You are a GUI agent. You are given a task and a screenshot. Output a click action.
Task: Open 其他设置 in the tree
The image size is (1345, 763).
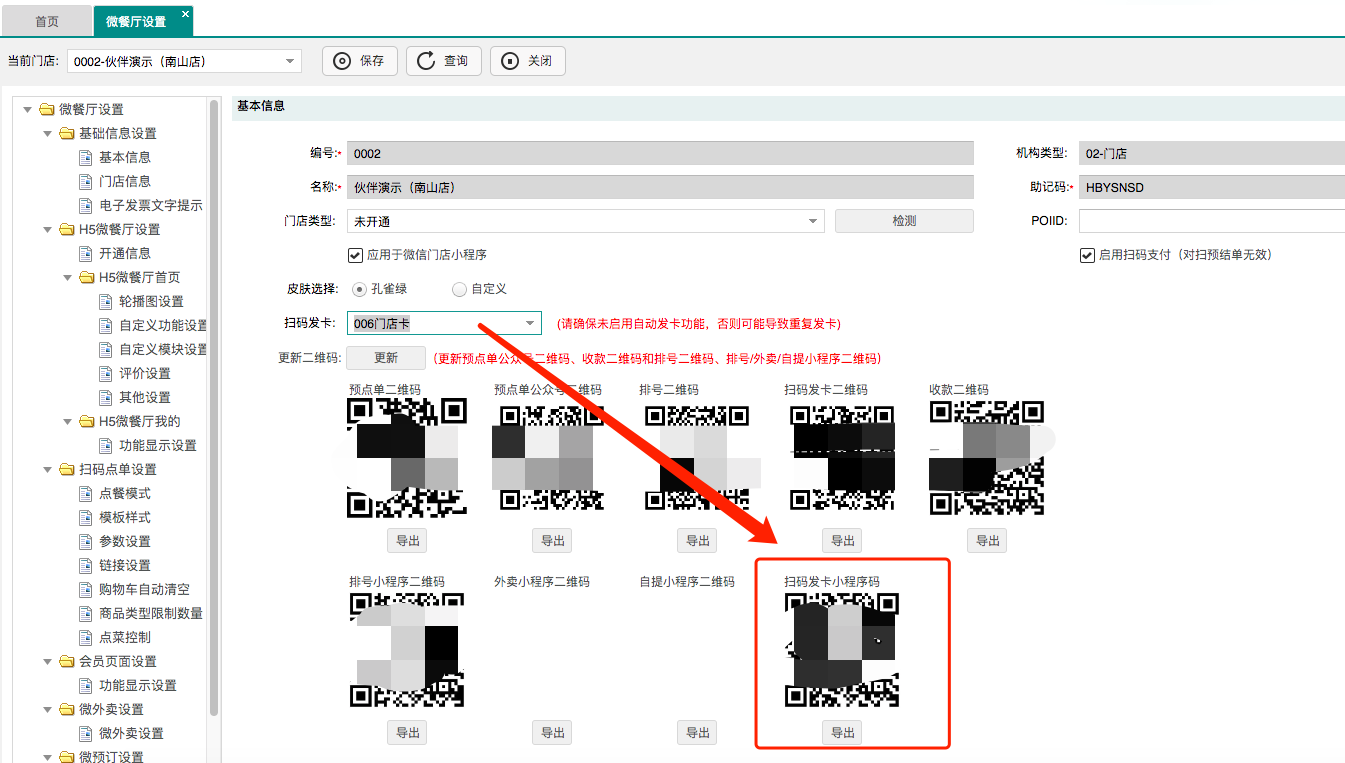(145, 397)
